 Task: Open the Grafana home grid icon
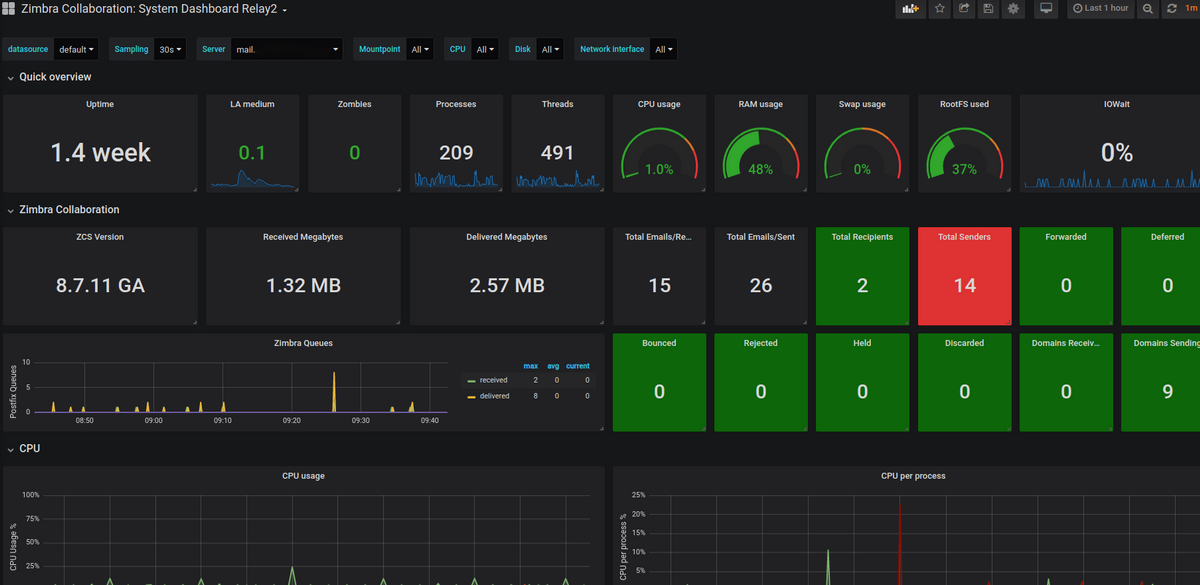click(10, 9)
